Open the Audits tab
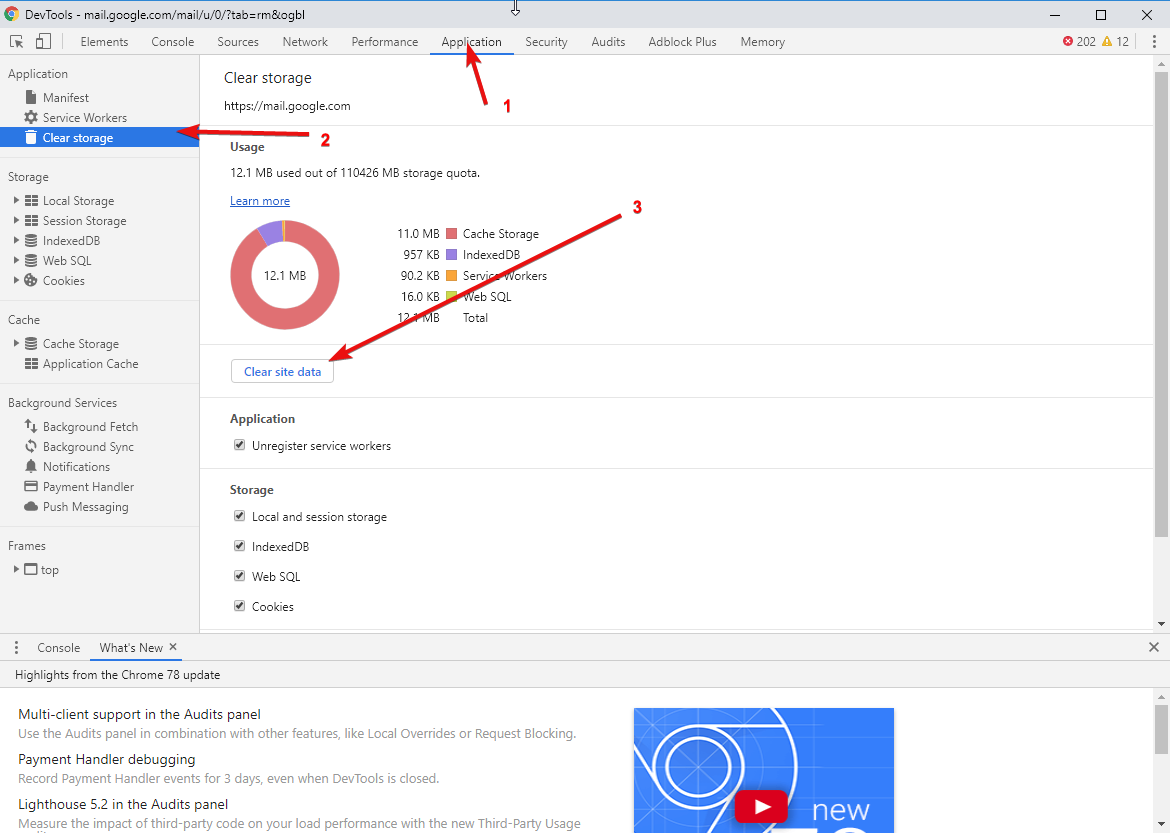 (x=608, y=42)
